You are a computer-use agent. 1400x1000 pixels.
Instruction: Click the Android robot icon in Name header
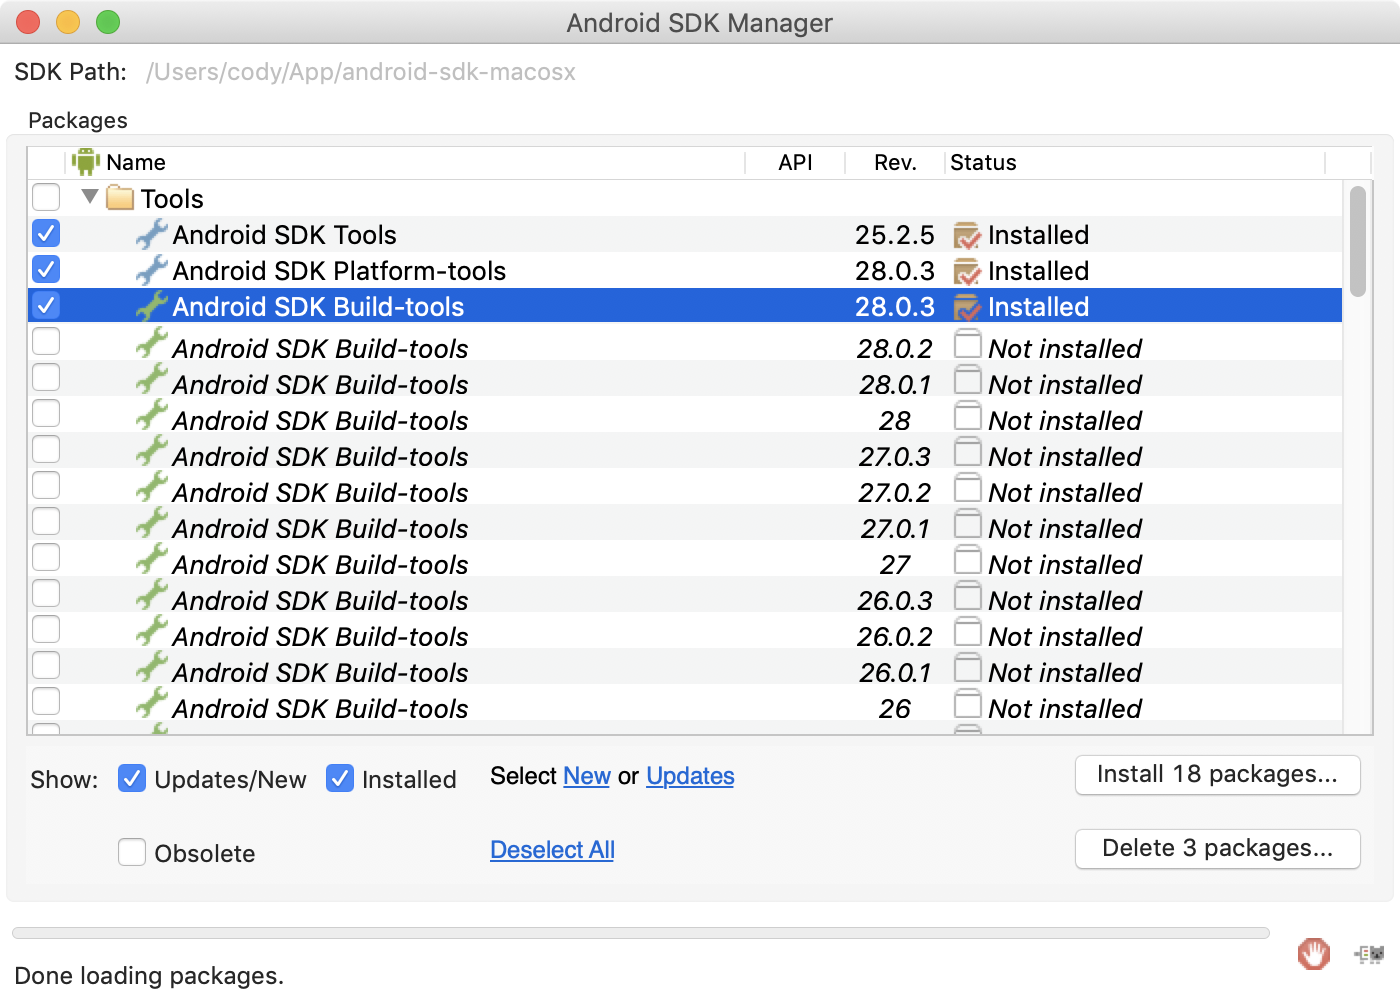click(86, 162)
